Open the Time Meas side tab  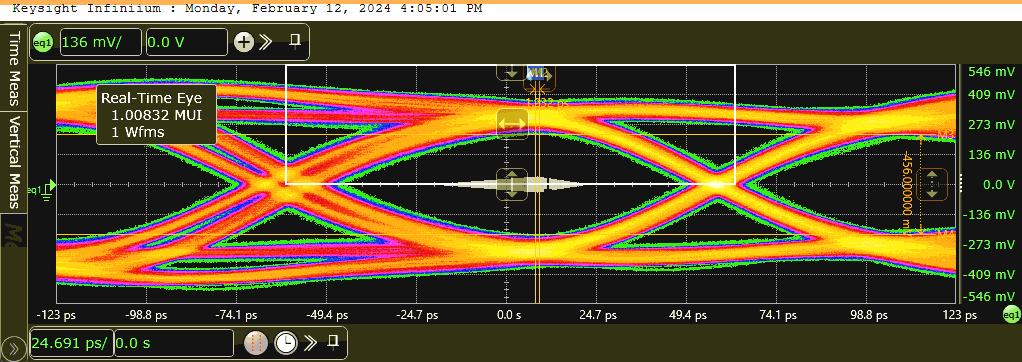[x=14, y=68]
